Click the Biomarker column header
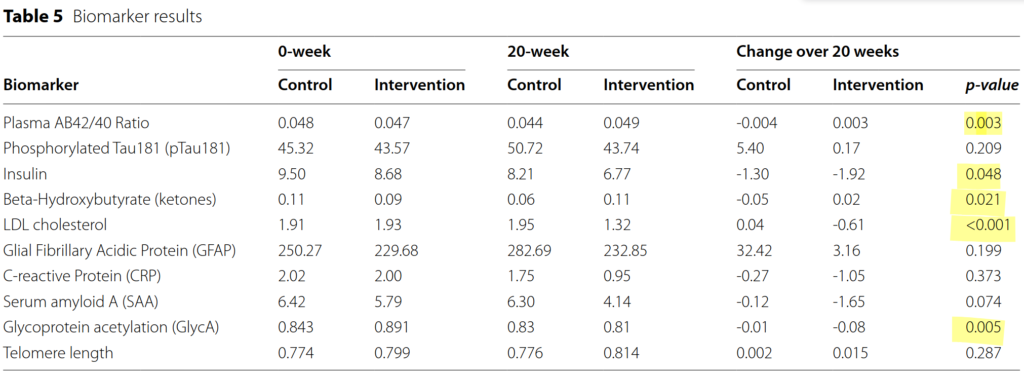Image resolution: width=1024 pixels, height=375 pixels. coord(41,85)
